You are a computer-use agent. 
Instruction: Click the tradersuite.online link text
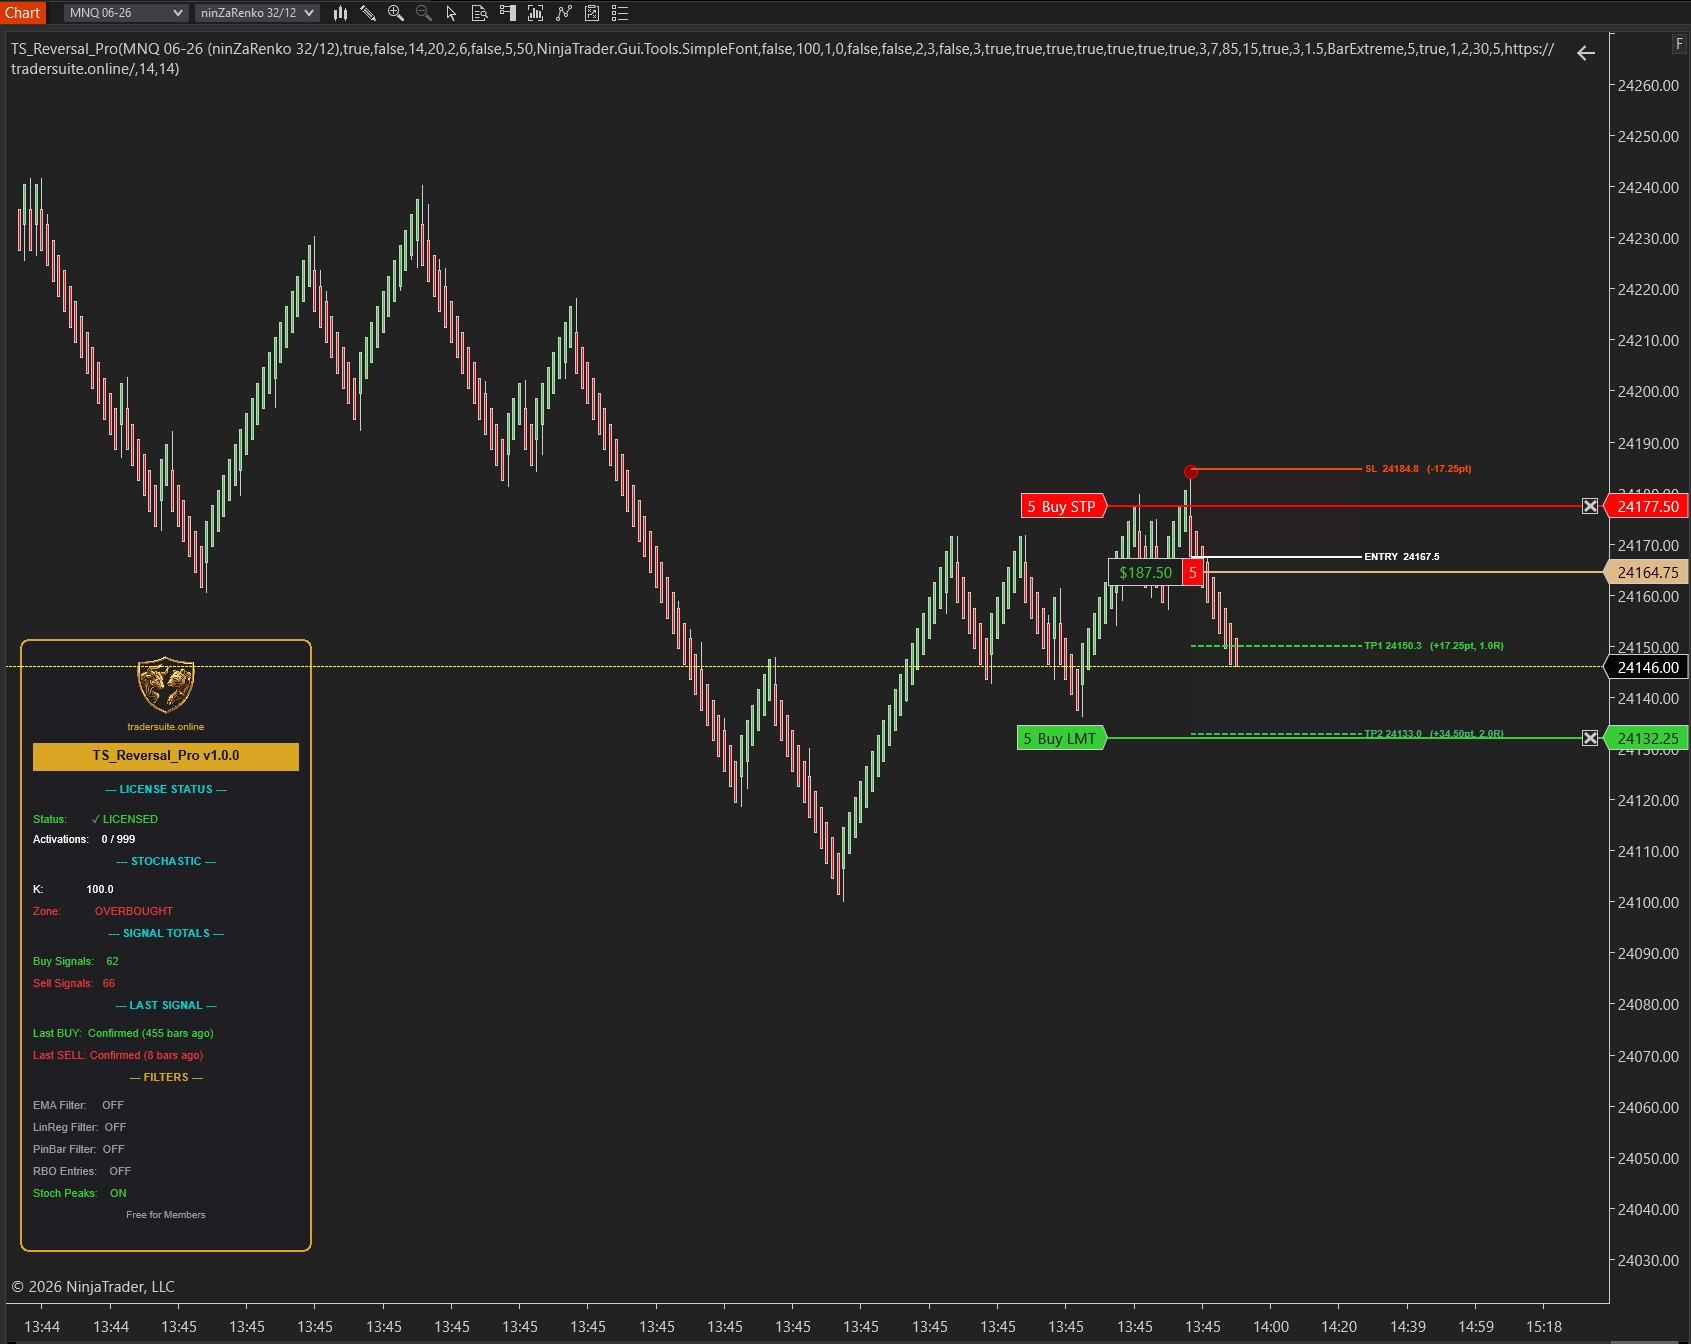165,727
